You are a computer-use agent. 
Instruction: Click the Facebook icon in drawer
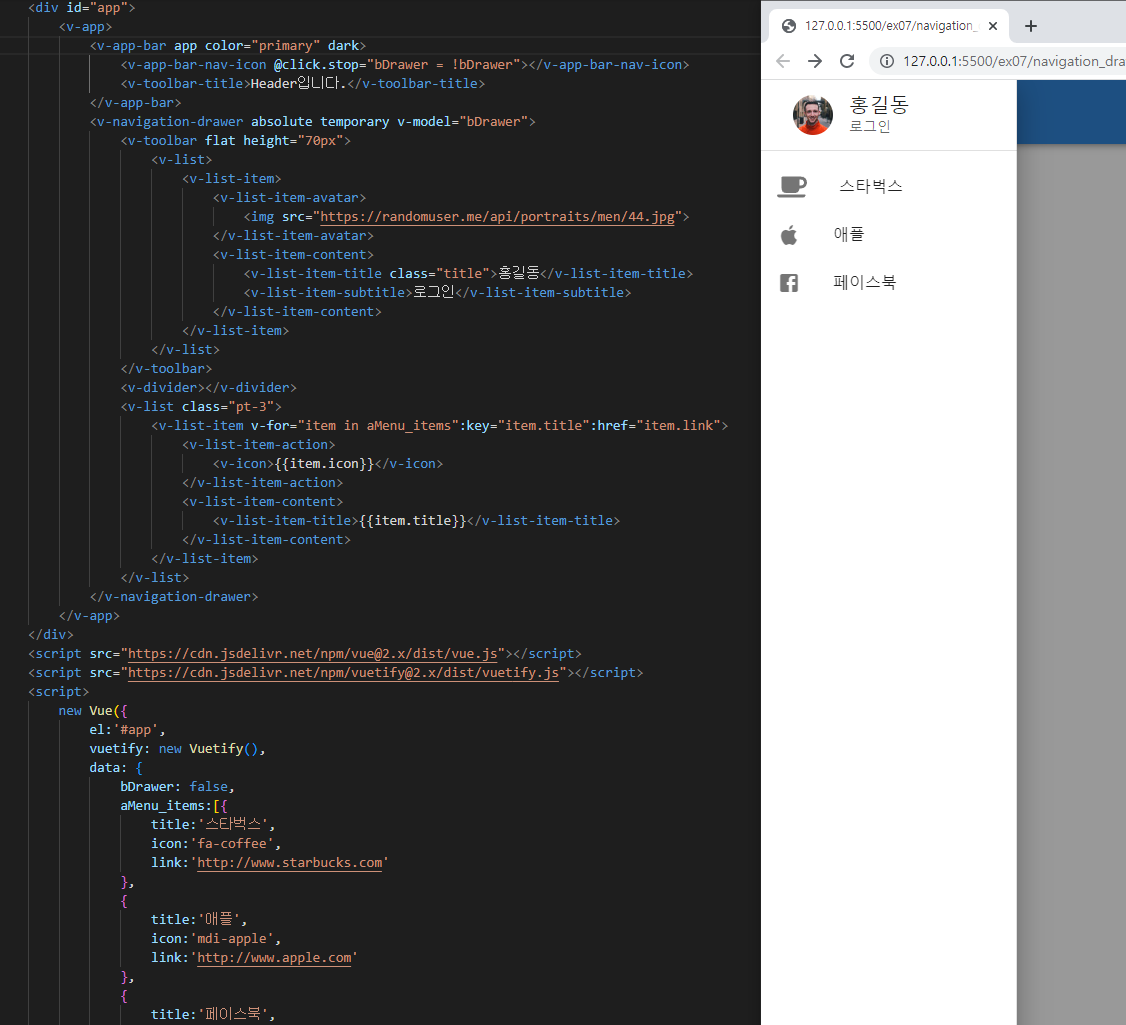pos(789,283)
